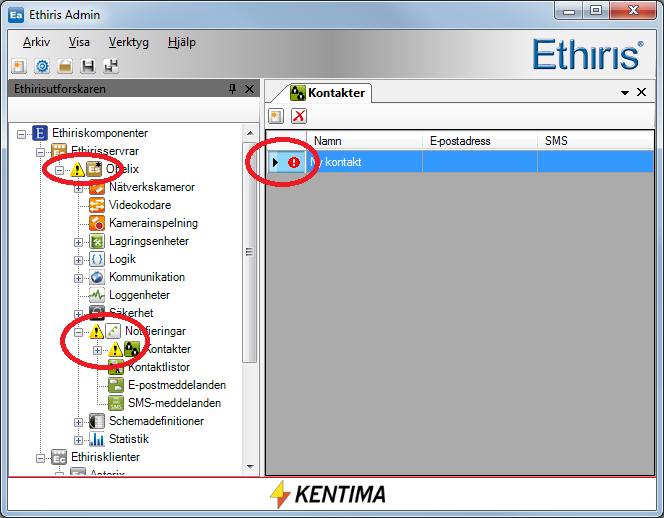Click the row selector arrow of Ny kontakt
The image size is (664, 518).
tap(275, 162)
